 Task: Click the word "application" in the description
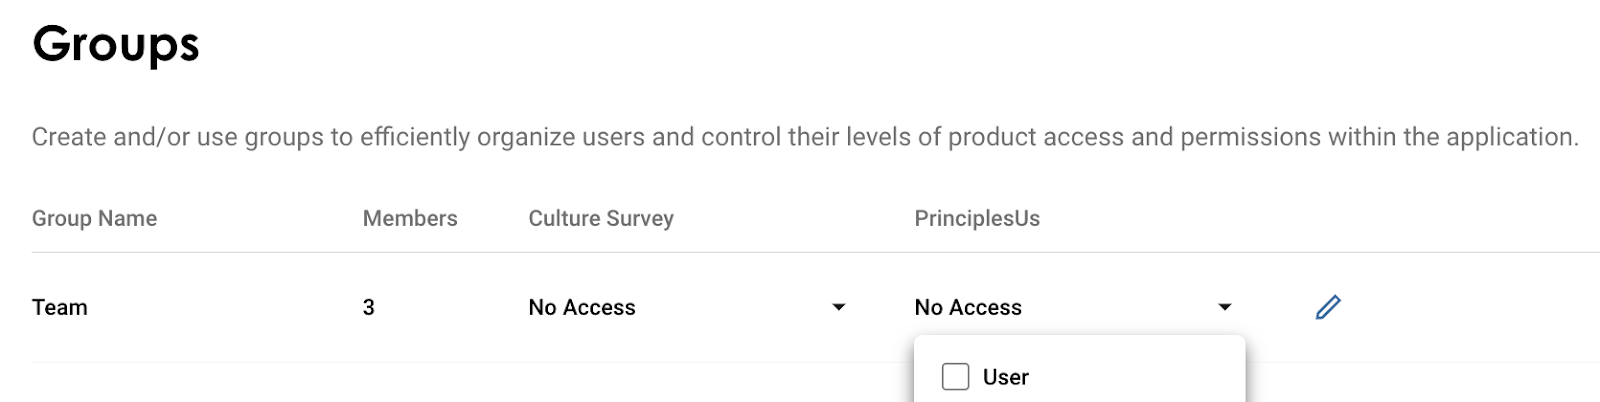[1511, 137]
